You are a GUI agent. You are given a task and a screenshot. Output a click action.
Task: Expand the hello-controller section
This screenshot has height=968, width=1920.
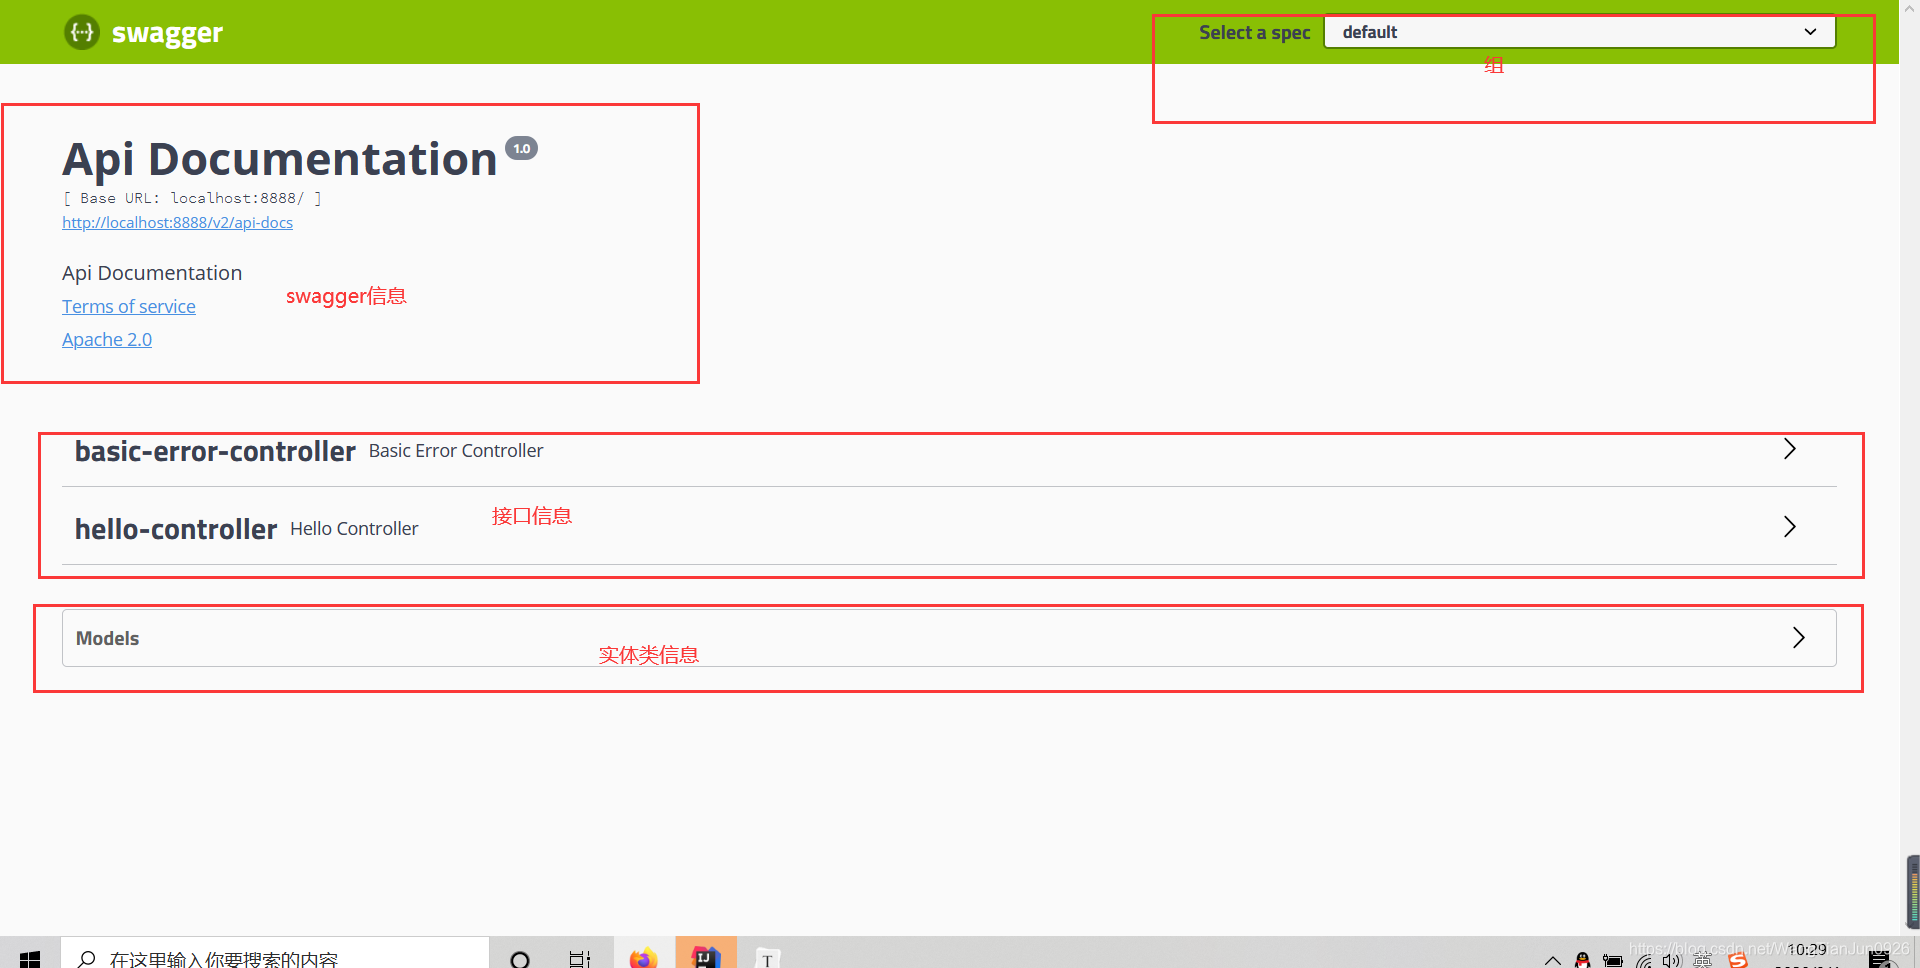coord(949,528)
